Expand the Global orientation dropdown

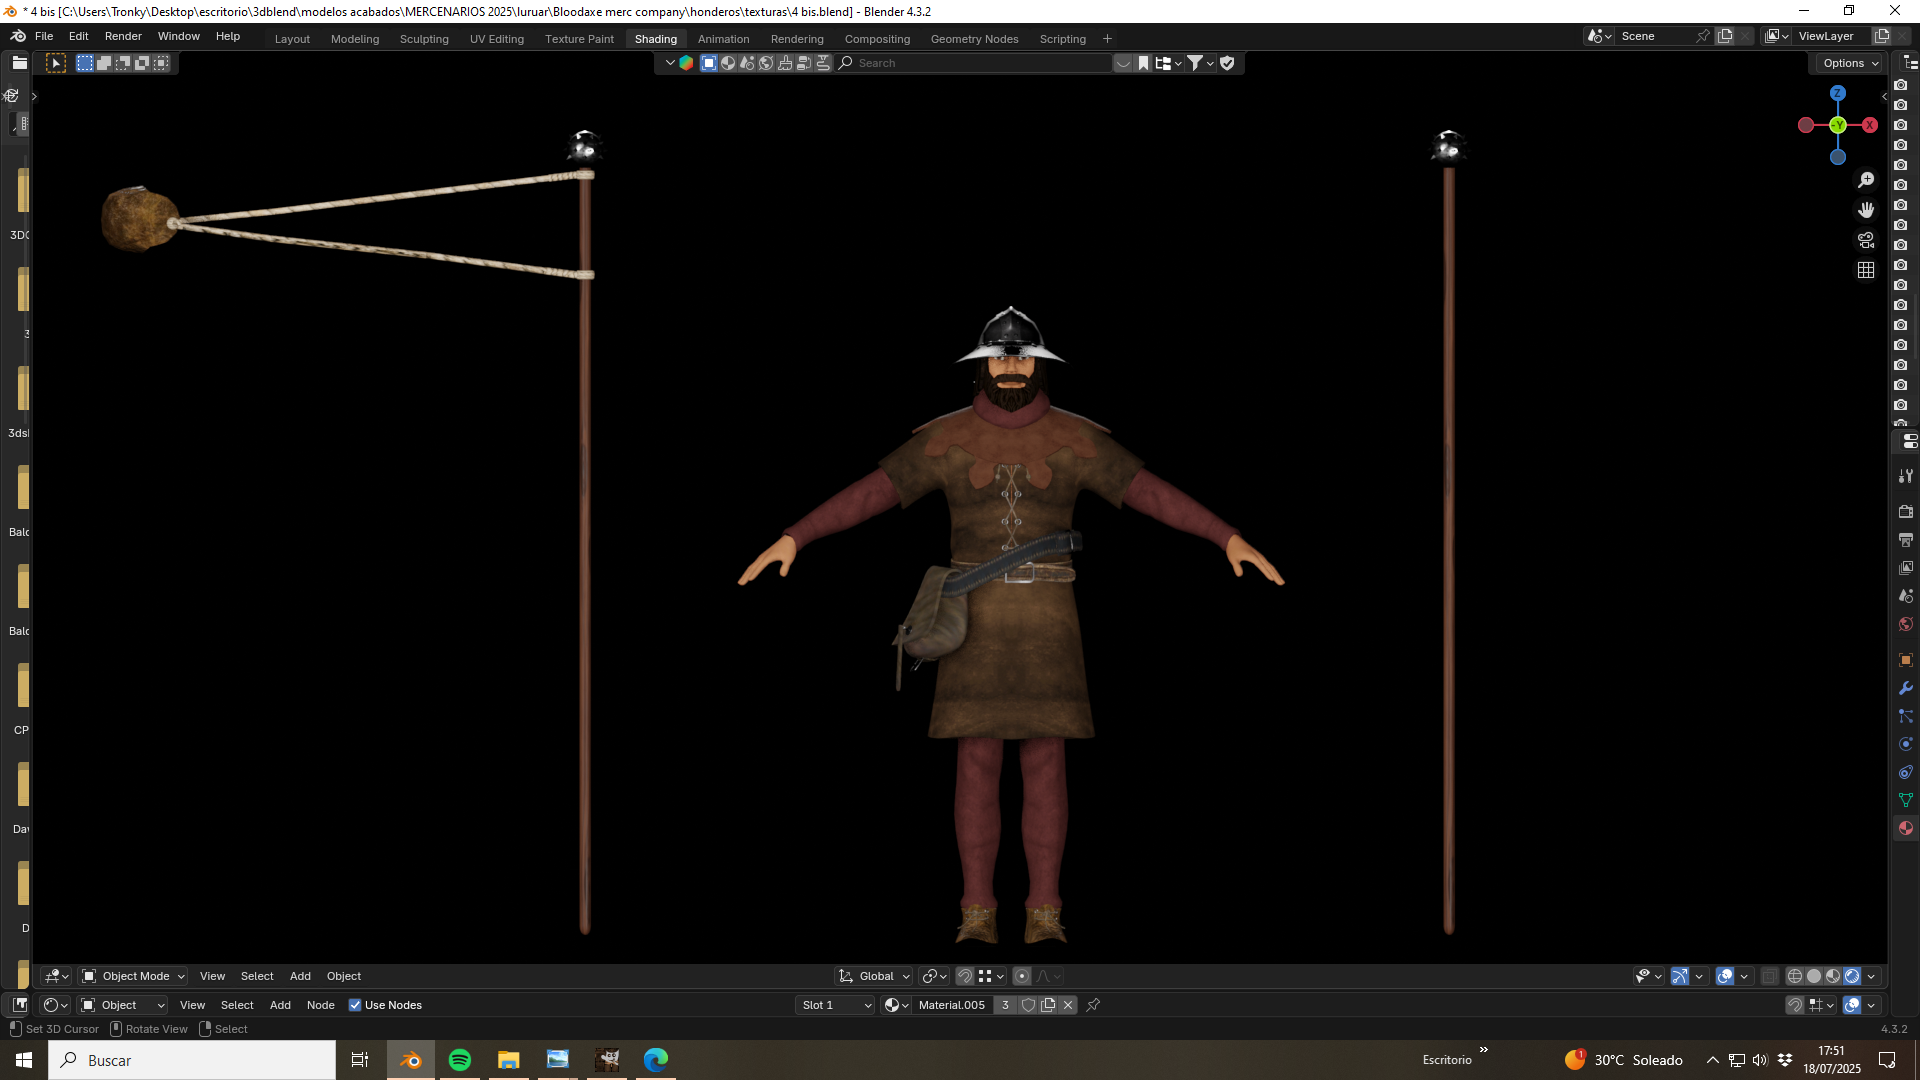point(875,976)
